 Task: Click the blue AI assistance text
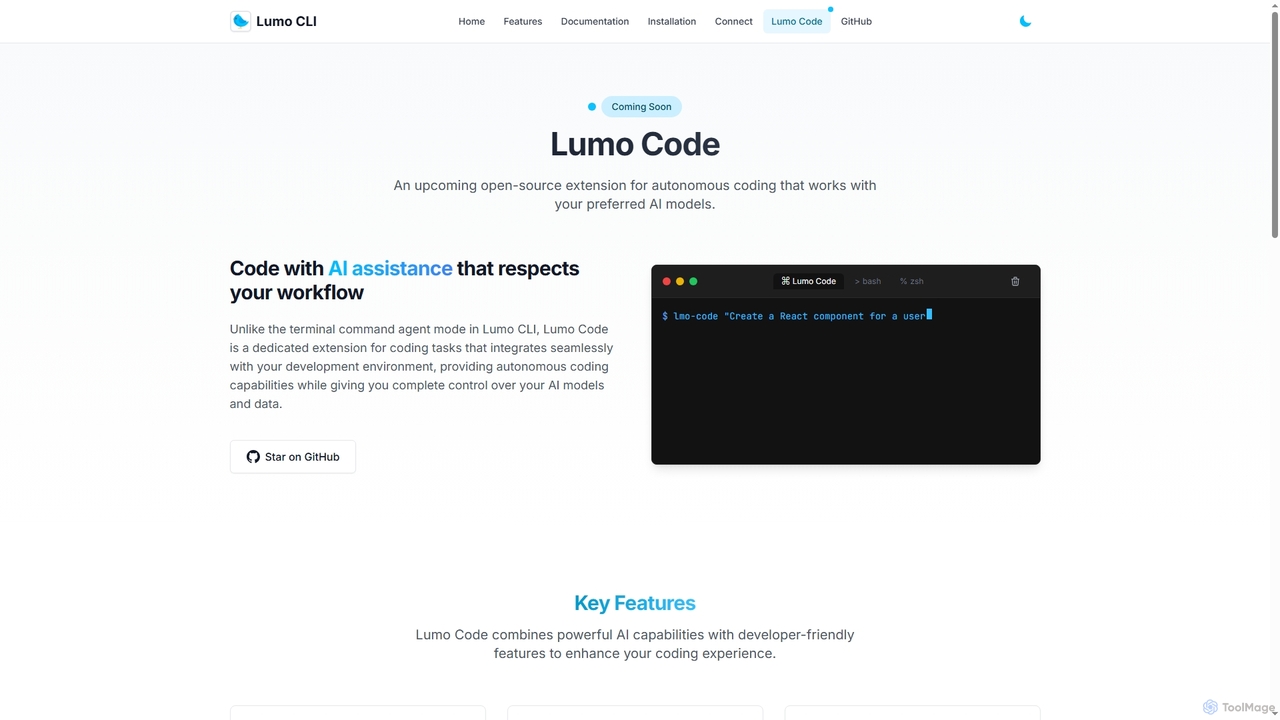[390, 268]
